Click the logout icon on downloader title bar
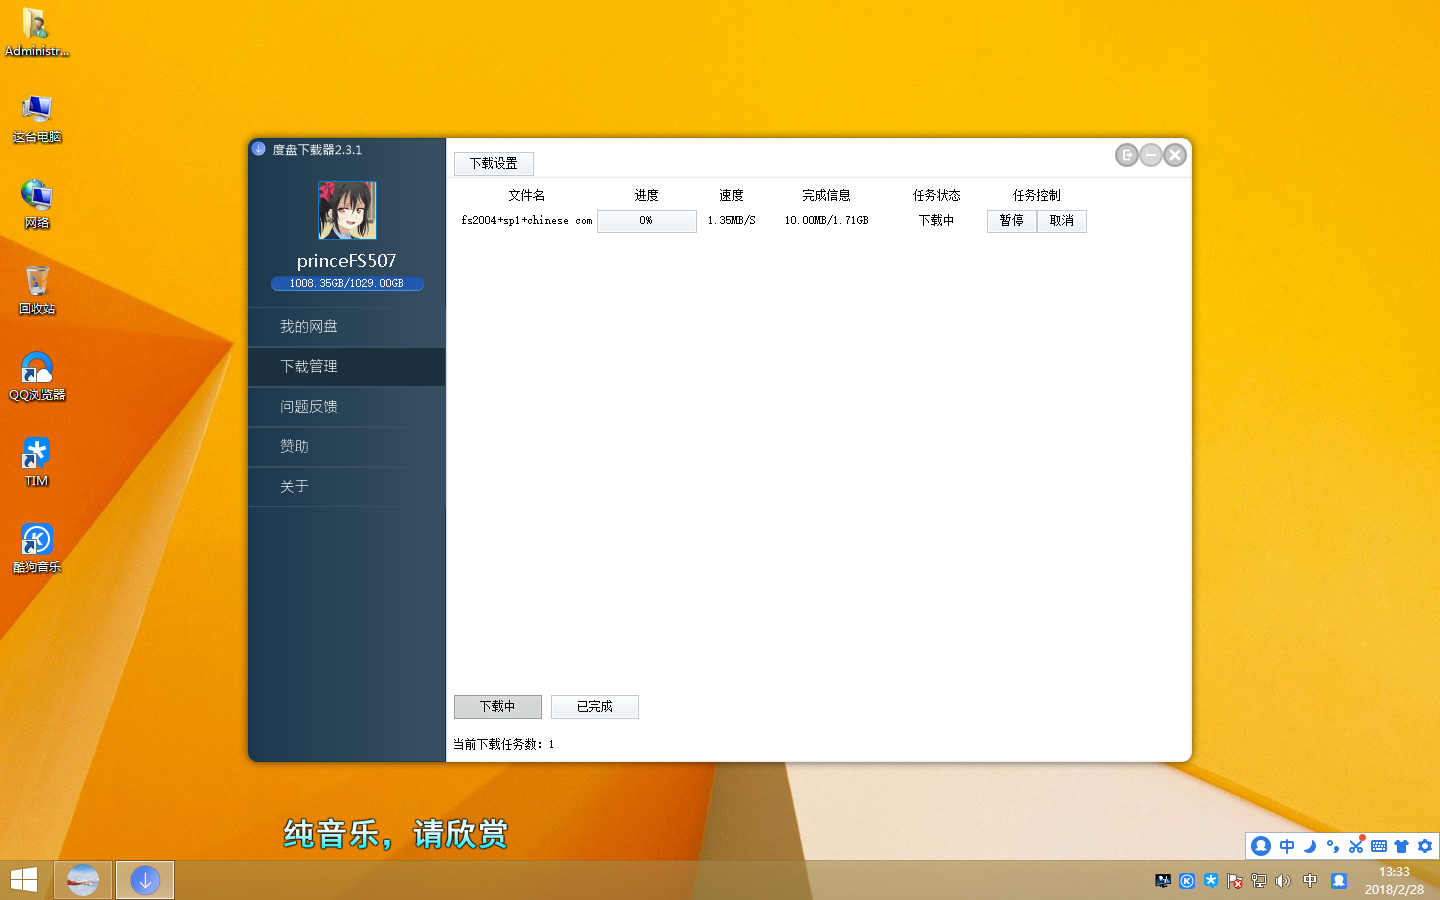This screenshot has width=1440, height=900. (1126, 155)
